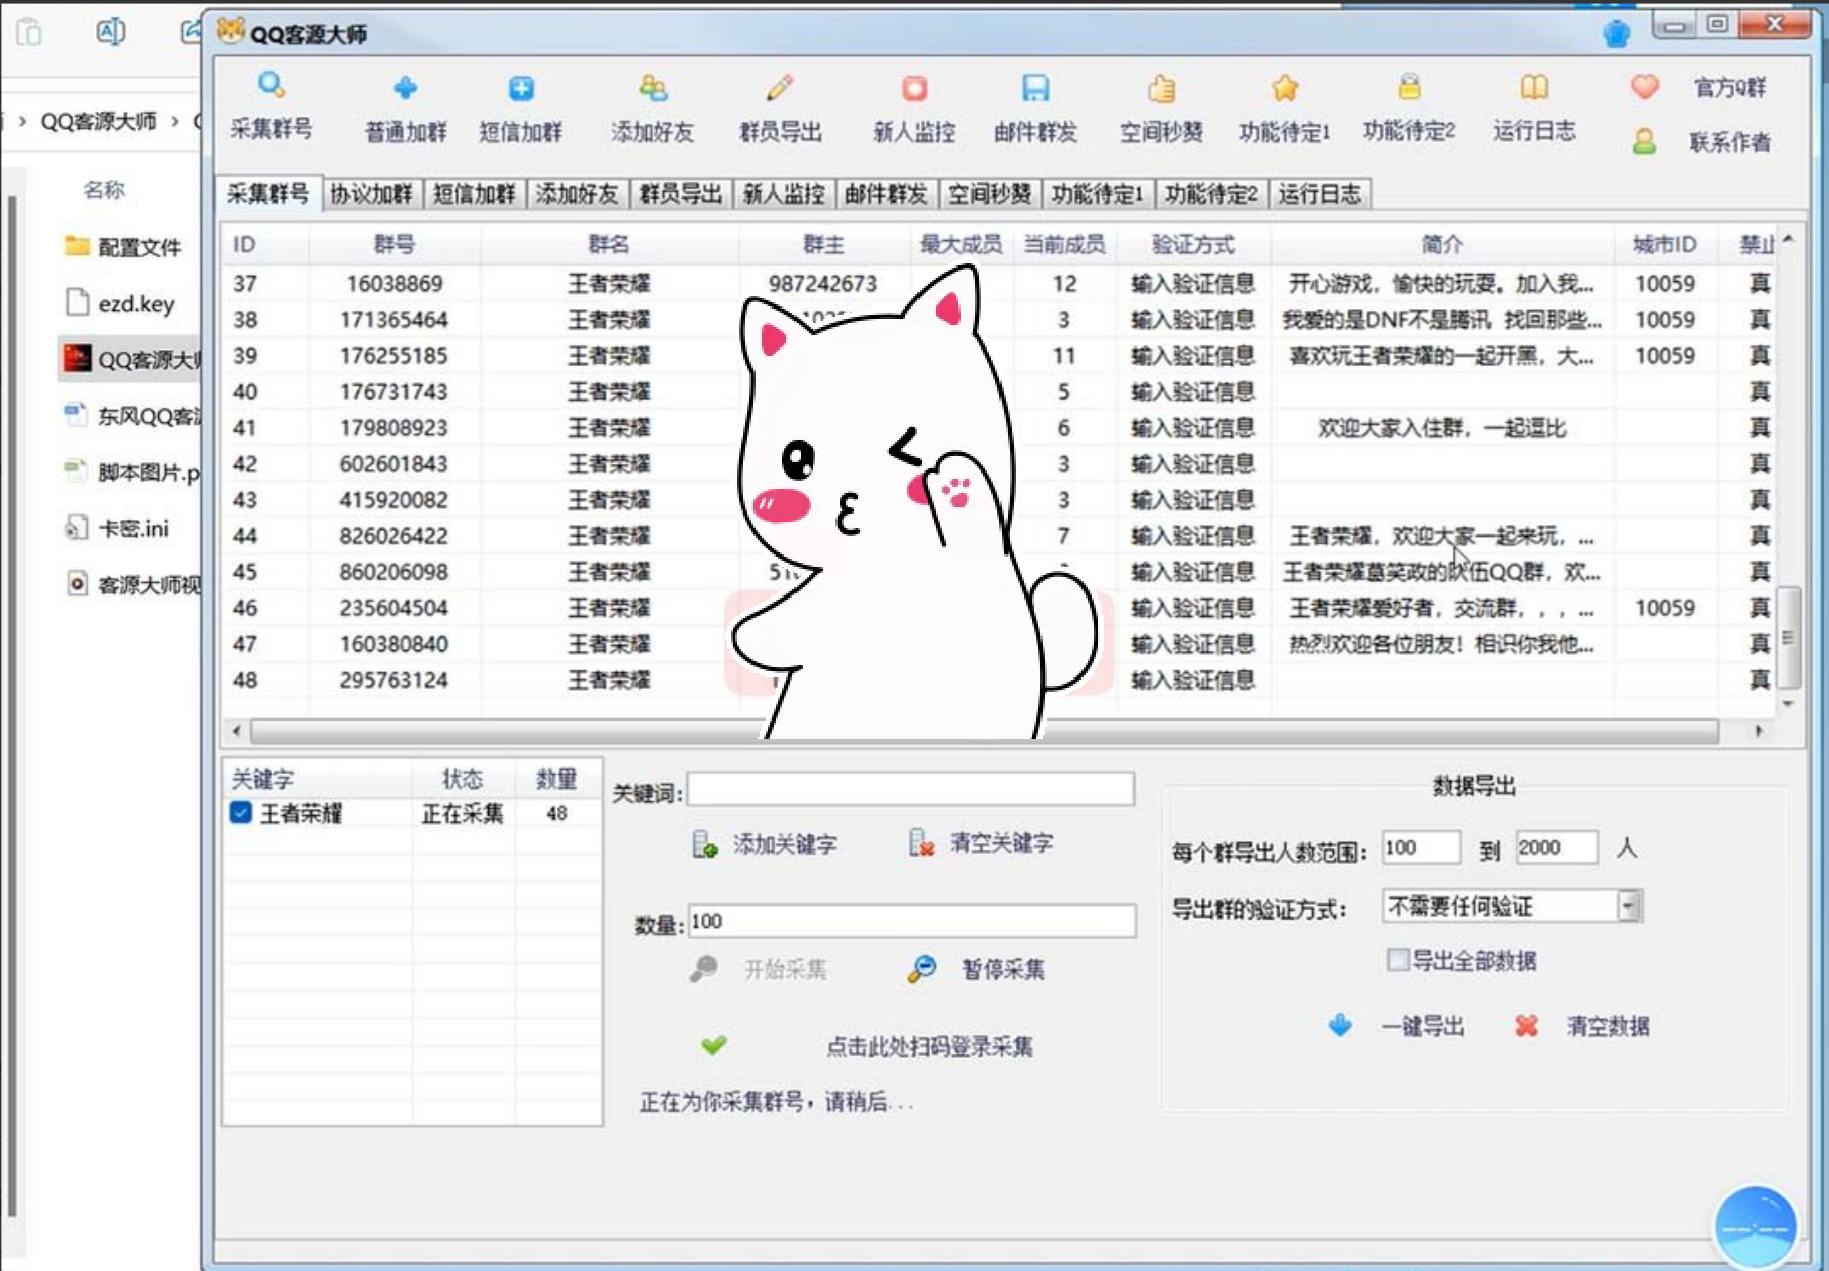Open the 空间秒赞 thumbs-up icon

click(1161, 88)
